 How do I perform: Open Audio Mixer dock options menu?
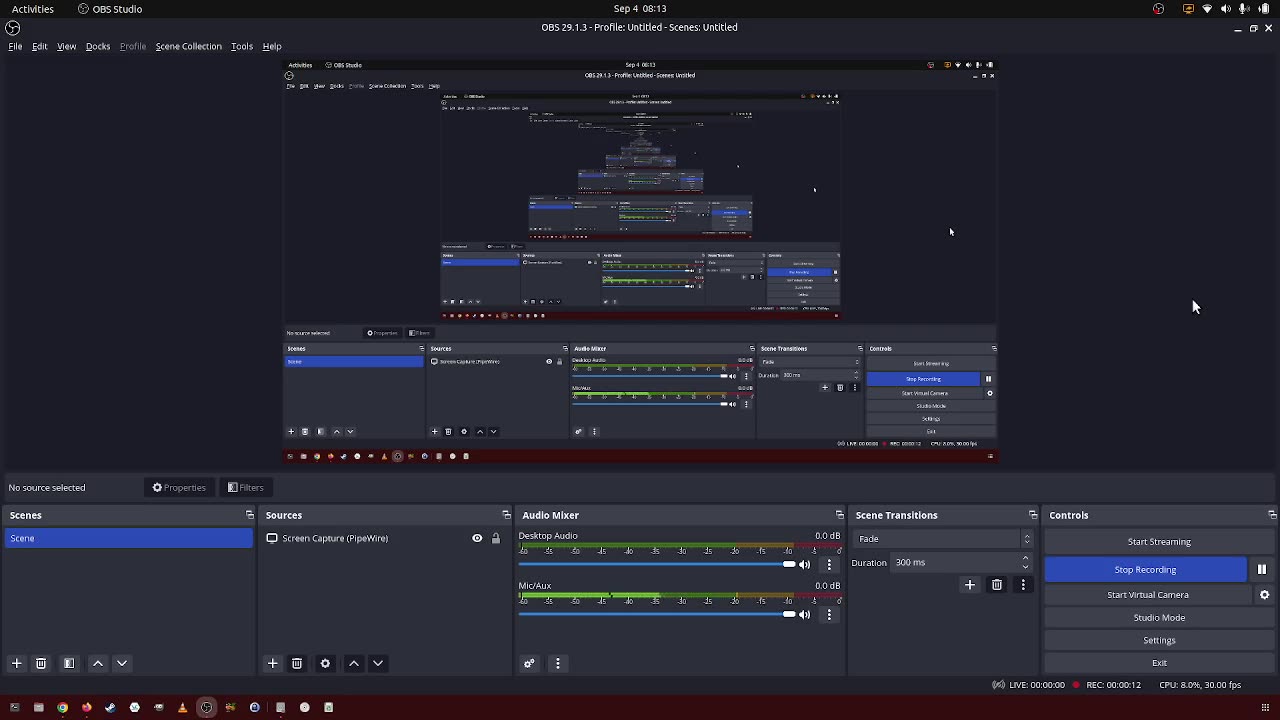tap(558, 663)
